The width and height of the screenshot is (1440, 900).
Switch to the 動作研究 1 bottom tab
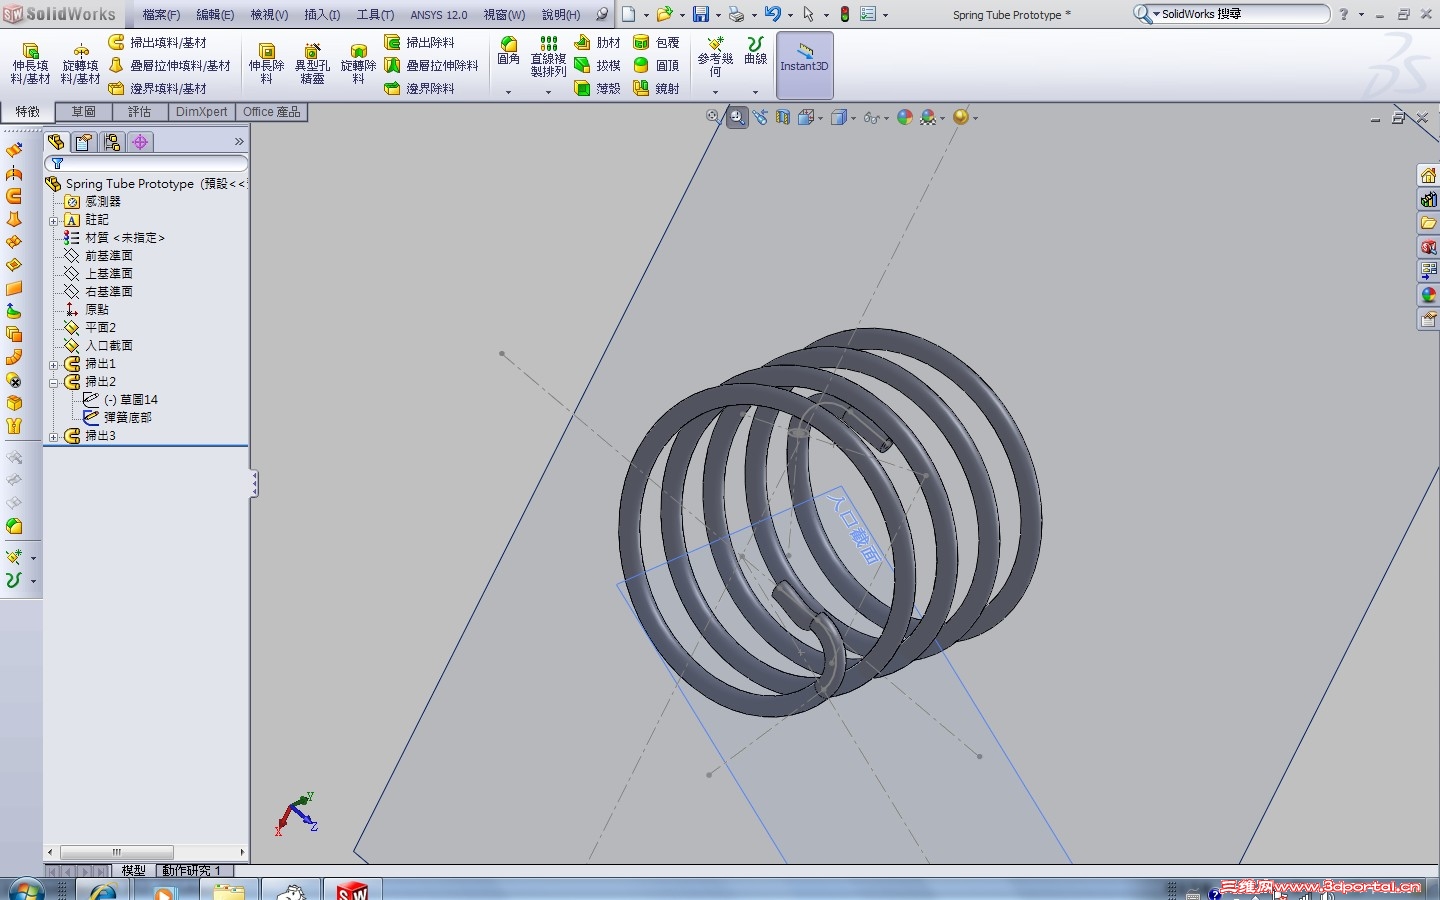click(x=191, y=870)
